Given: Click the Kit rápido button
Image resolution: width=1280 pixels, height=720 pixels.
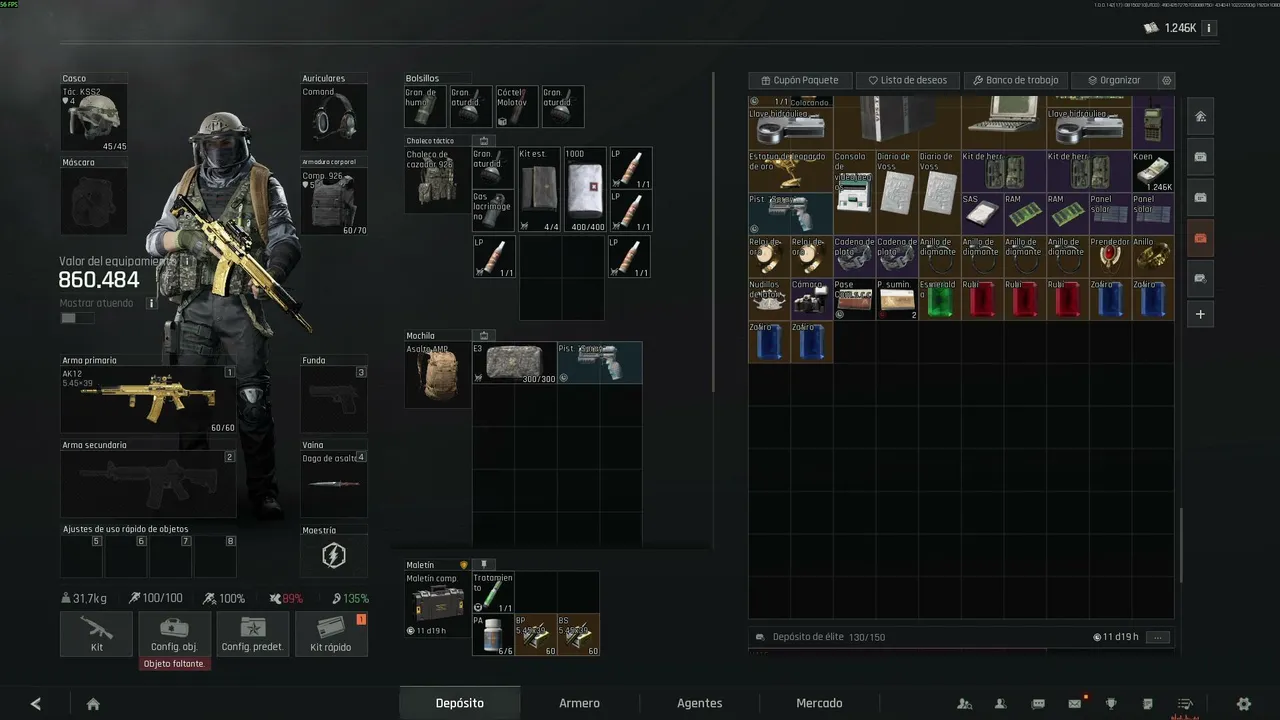Looking at the screenshot, I should coord(331,634).
